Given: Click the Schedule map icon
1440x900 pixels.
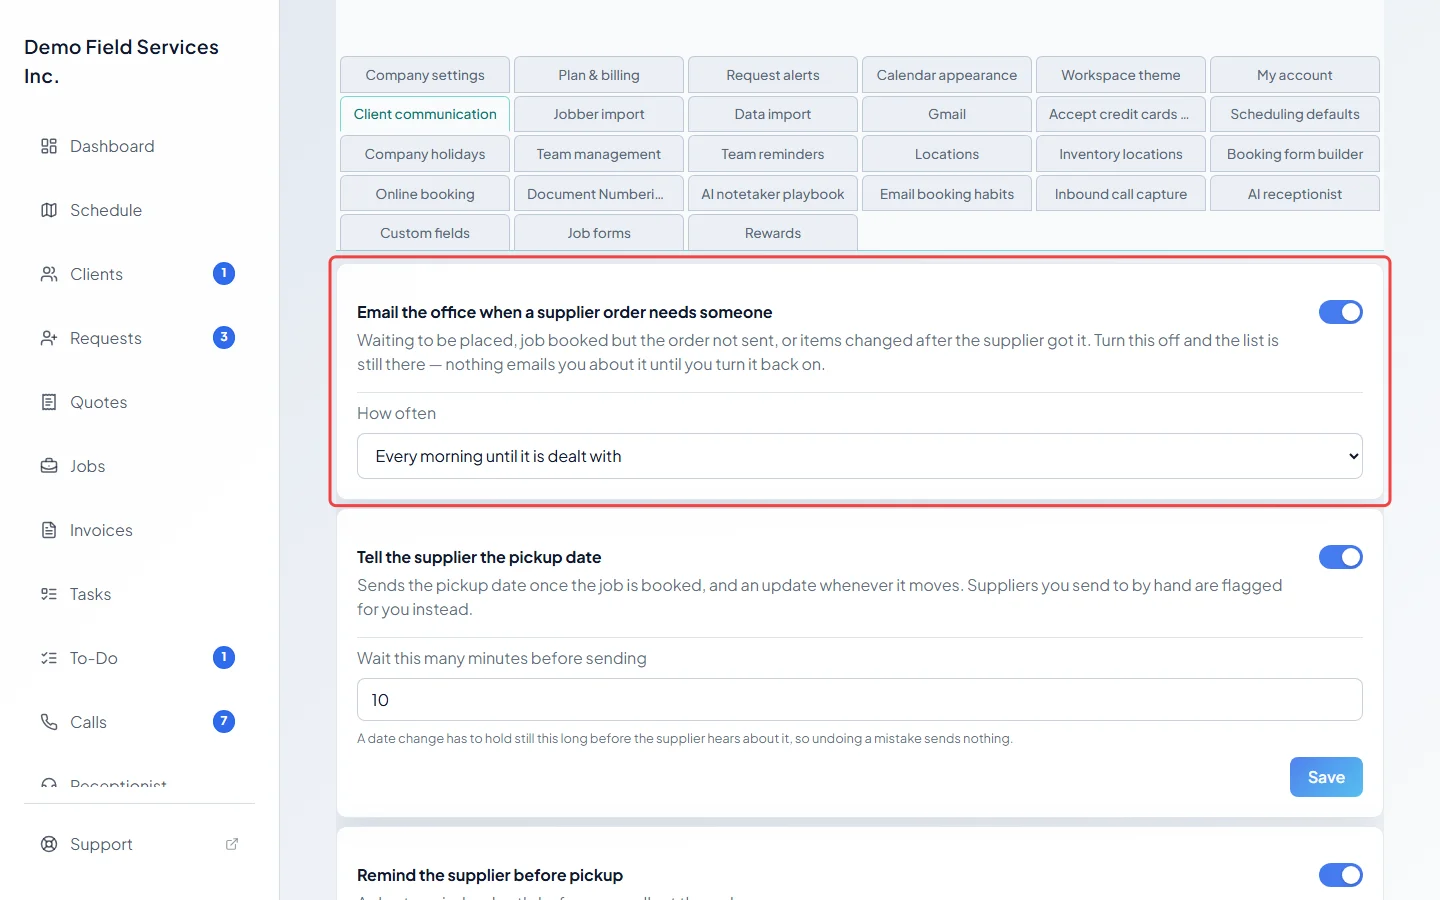Looking at the screenshot, I should tap(49, 210).
